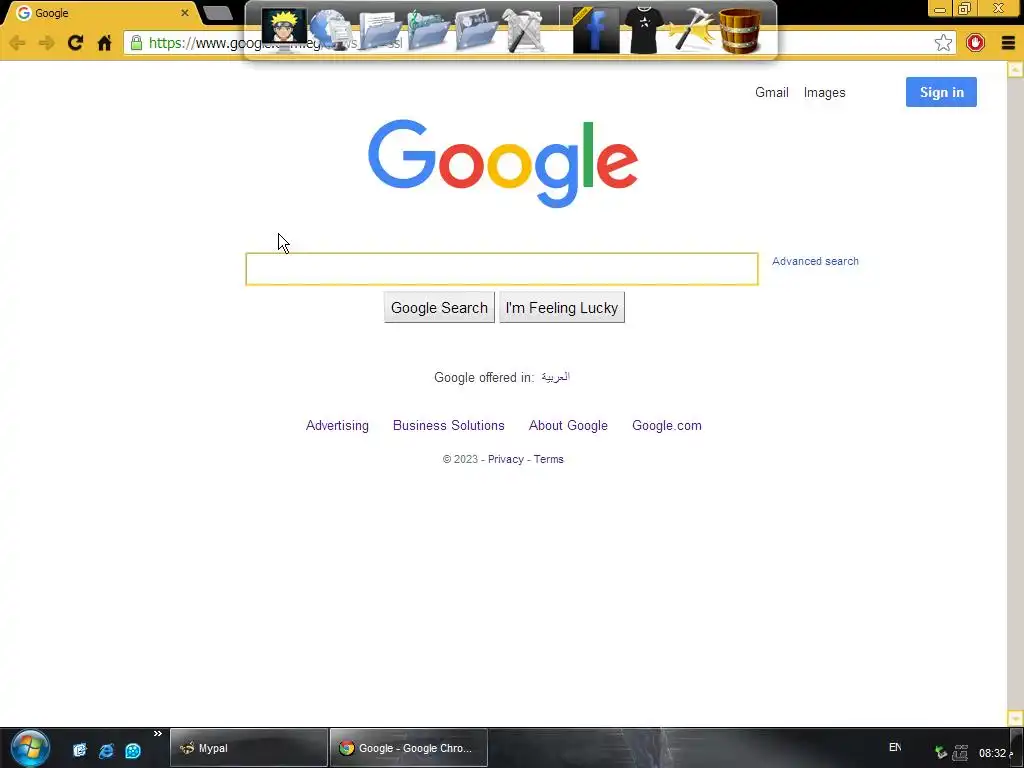1024x768 pixels.
Task: Open the pictures folder in the dock
Action: pos(477,30)
